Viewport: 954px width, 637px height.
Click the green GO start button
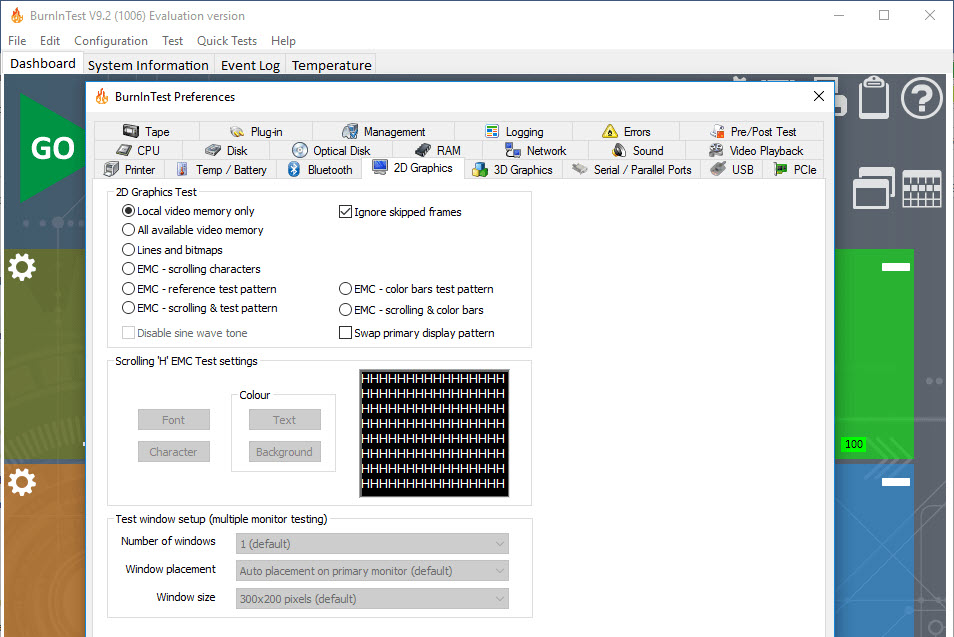click(x=52, y=148)
